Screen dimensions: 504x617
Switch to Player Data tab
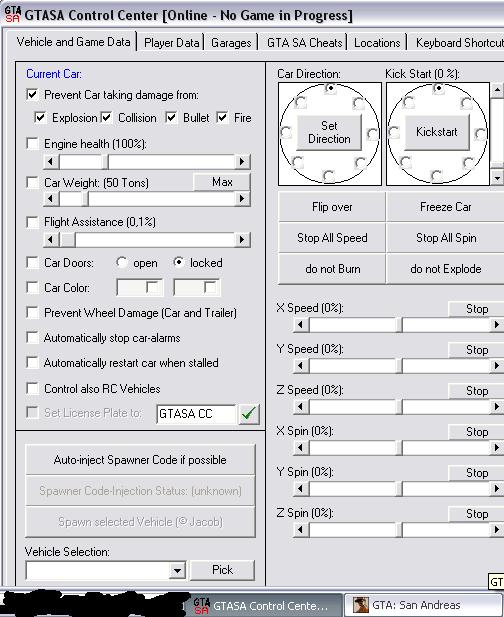[172, 42]
